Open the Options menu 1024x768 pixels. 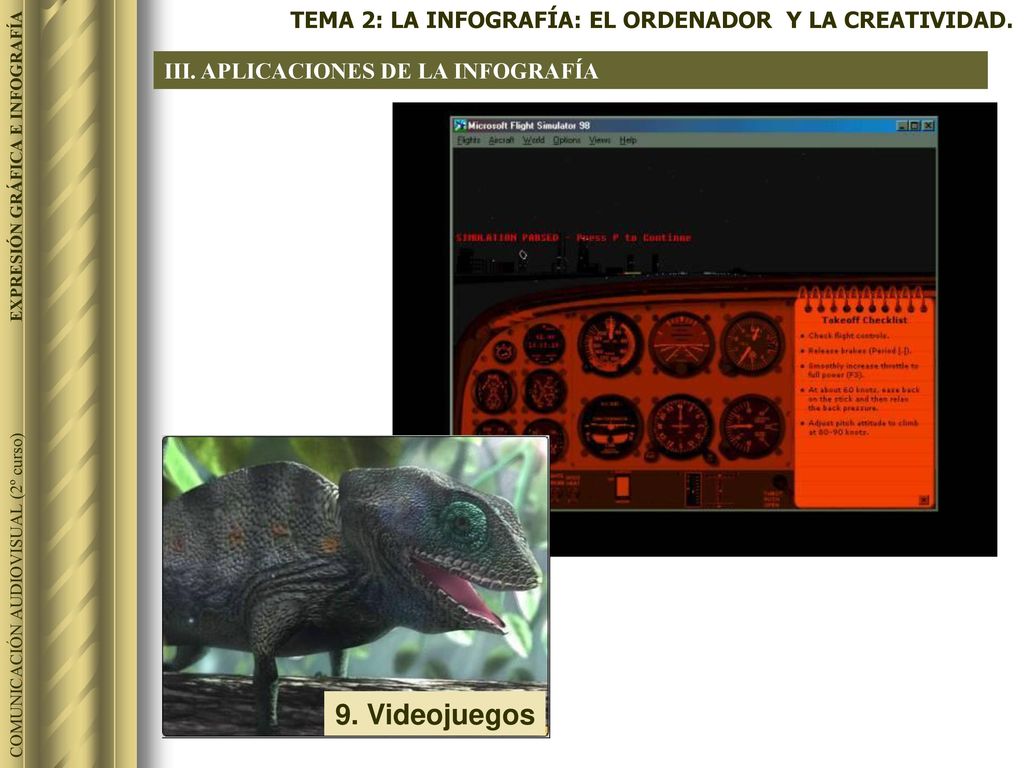click(x=567, y=140)
